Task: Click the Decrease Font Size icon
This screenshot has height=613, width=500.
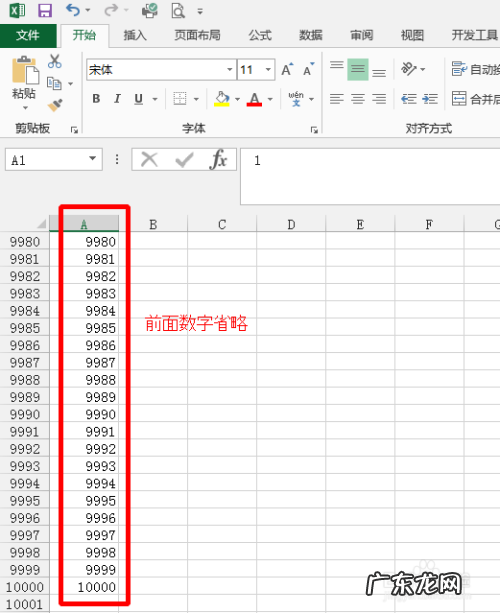Action: tap(308, 69)
